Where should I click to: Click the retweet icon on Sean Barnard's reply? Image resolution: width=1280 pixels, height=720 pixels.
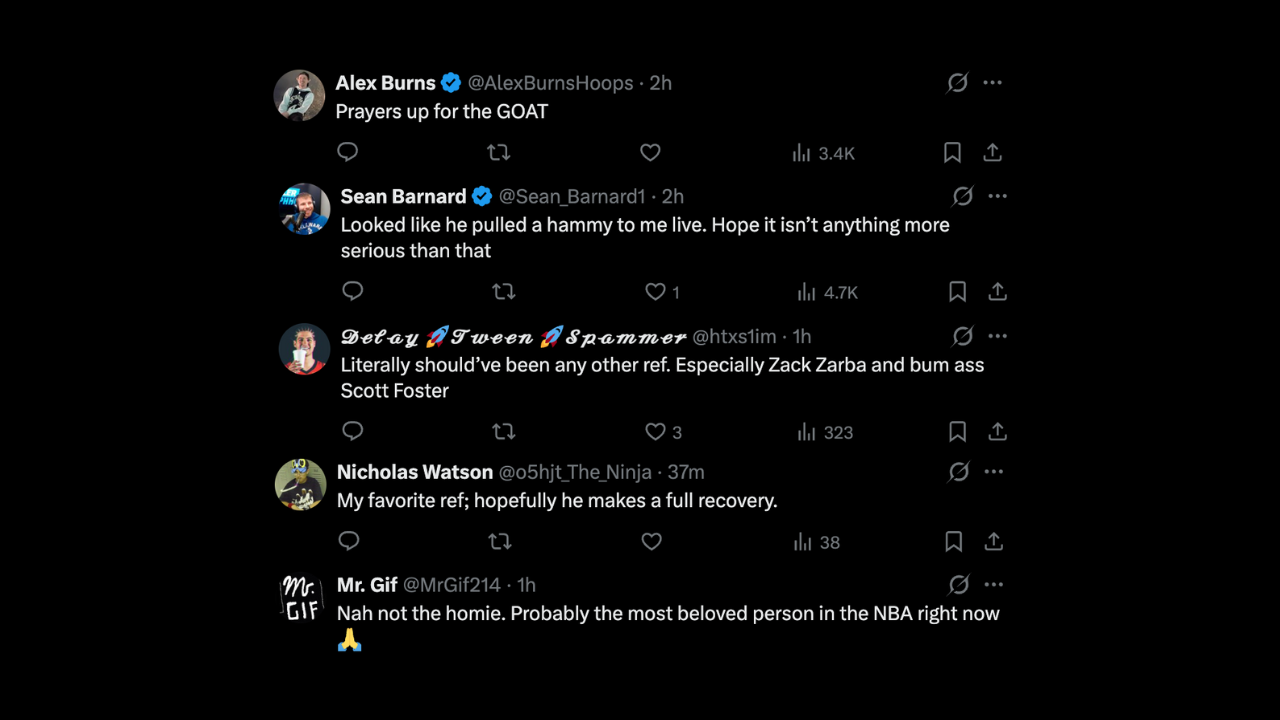(503, 291)
